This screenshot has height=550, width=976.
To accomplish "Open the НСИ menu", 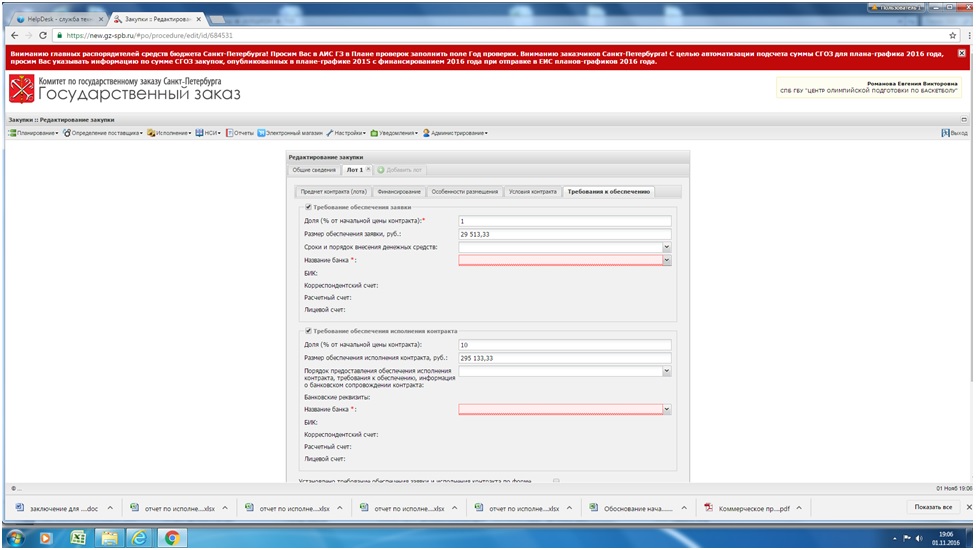I will pyautogui.click(x=208, y=133).
